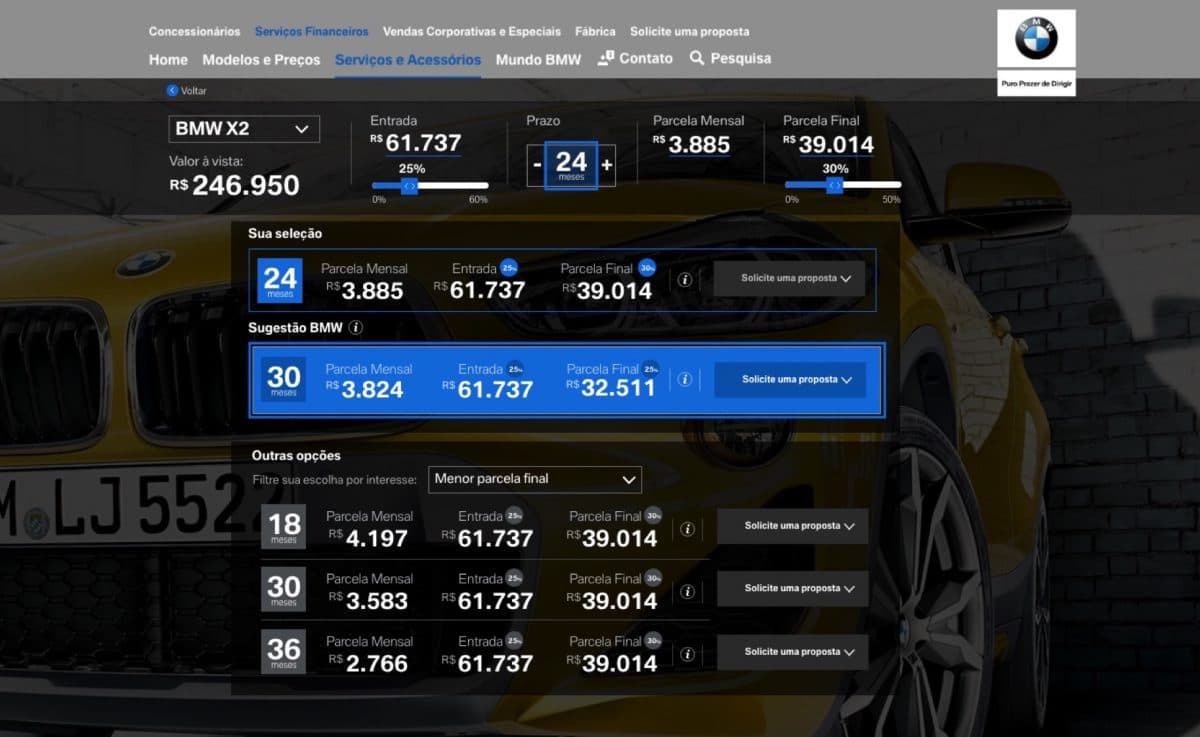The width and height of the screenshot is (1200, 737).
Task: Click the 24 meses Prazo value field
Action: tap(570, 162)
